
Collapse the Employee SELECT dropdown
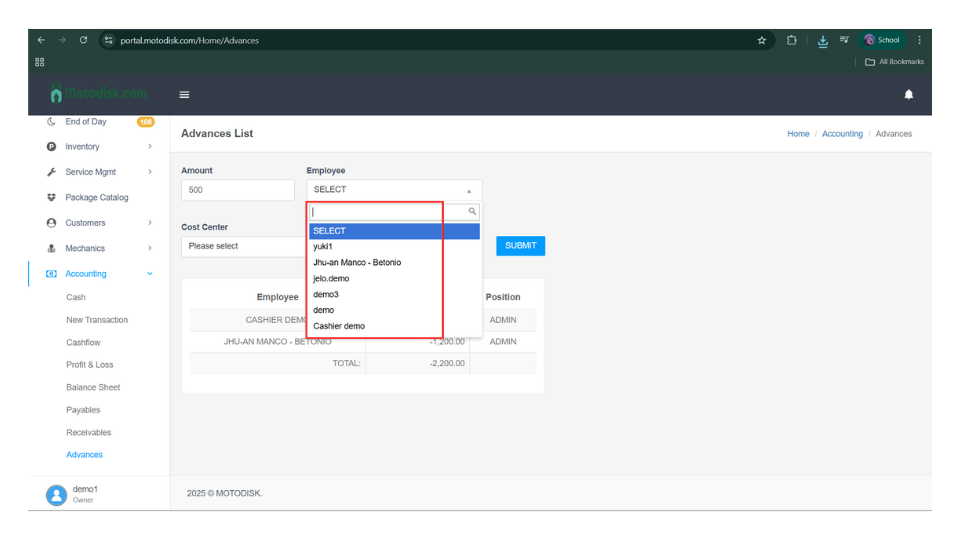click(393, 190)
